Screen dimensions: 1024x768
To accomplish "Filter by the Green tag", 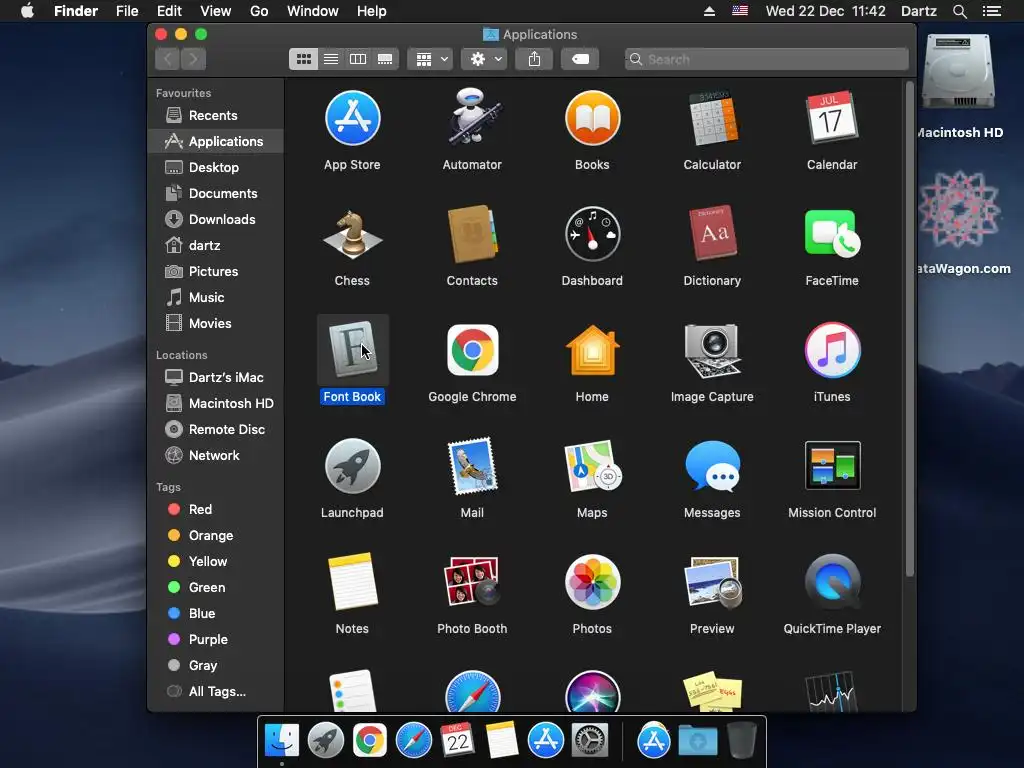I will (x=216, y=588).
